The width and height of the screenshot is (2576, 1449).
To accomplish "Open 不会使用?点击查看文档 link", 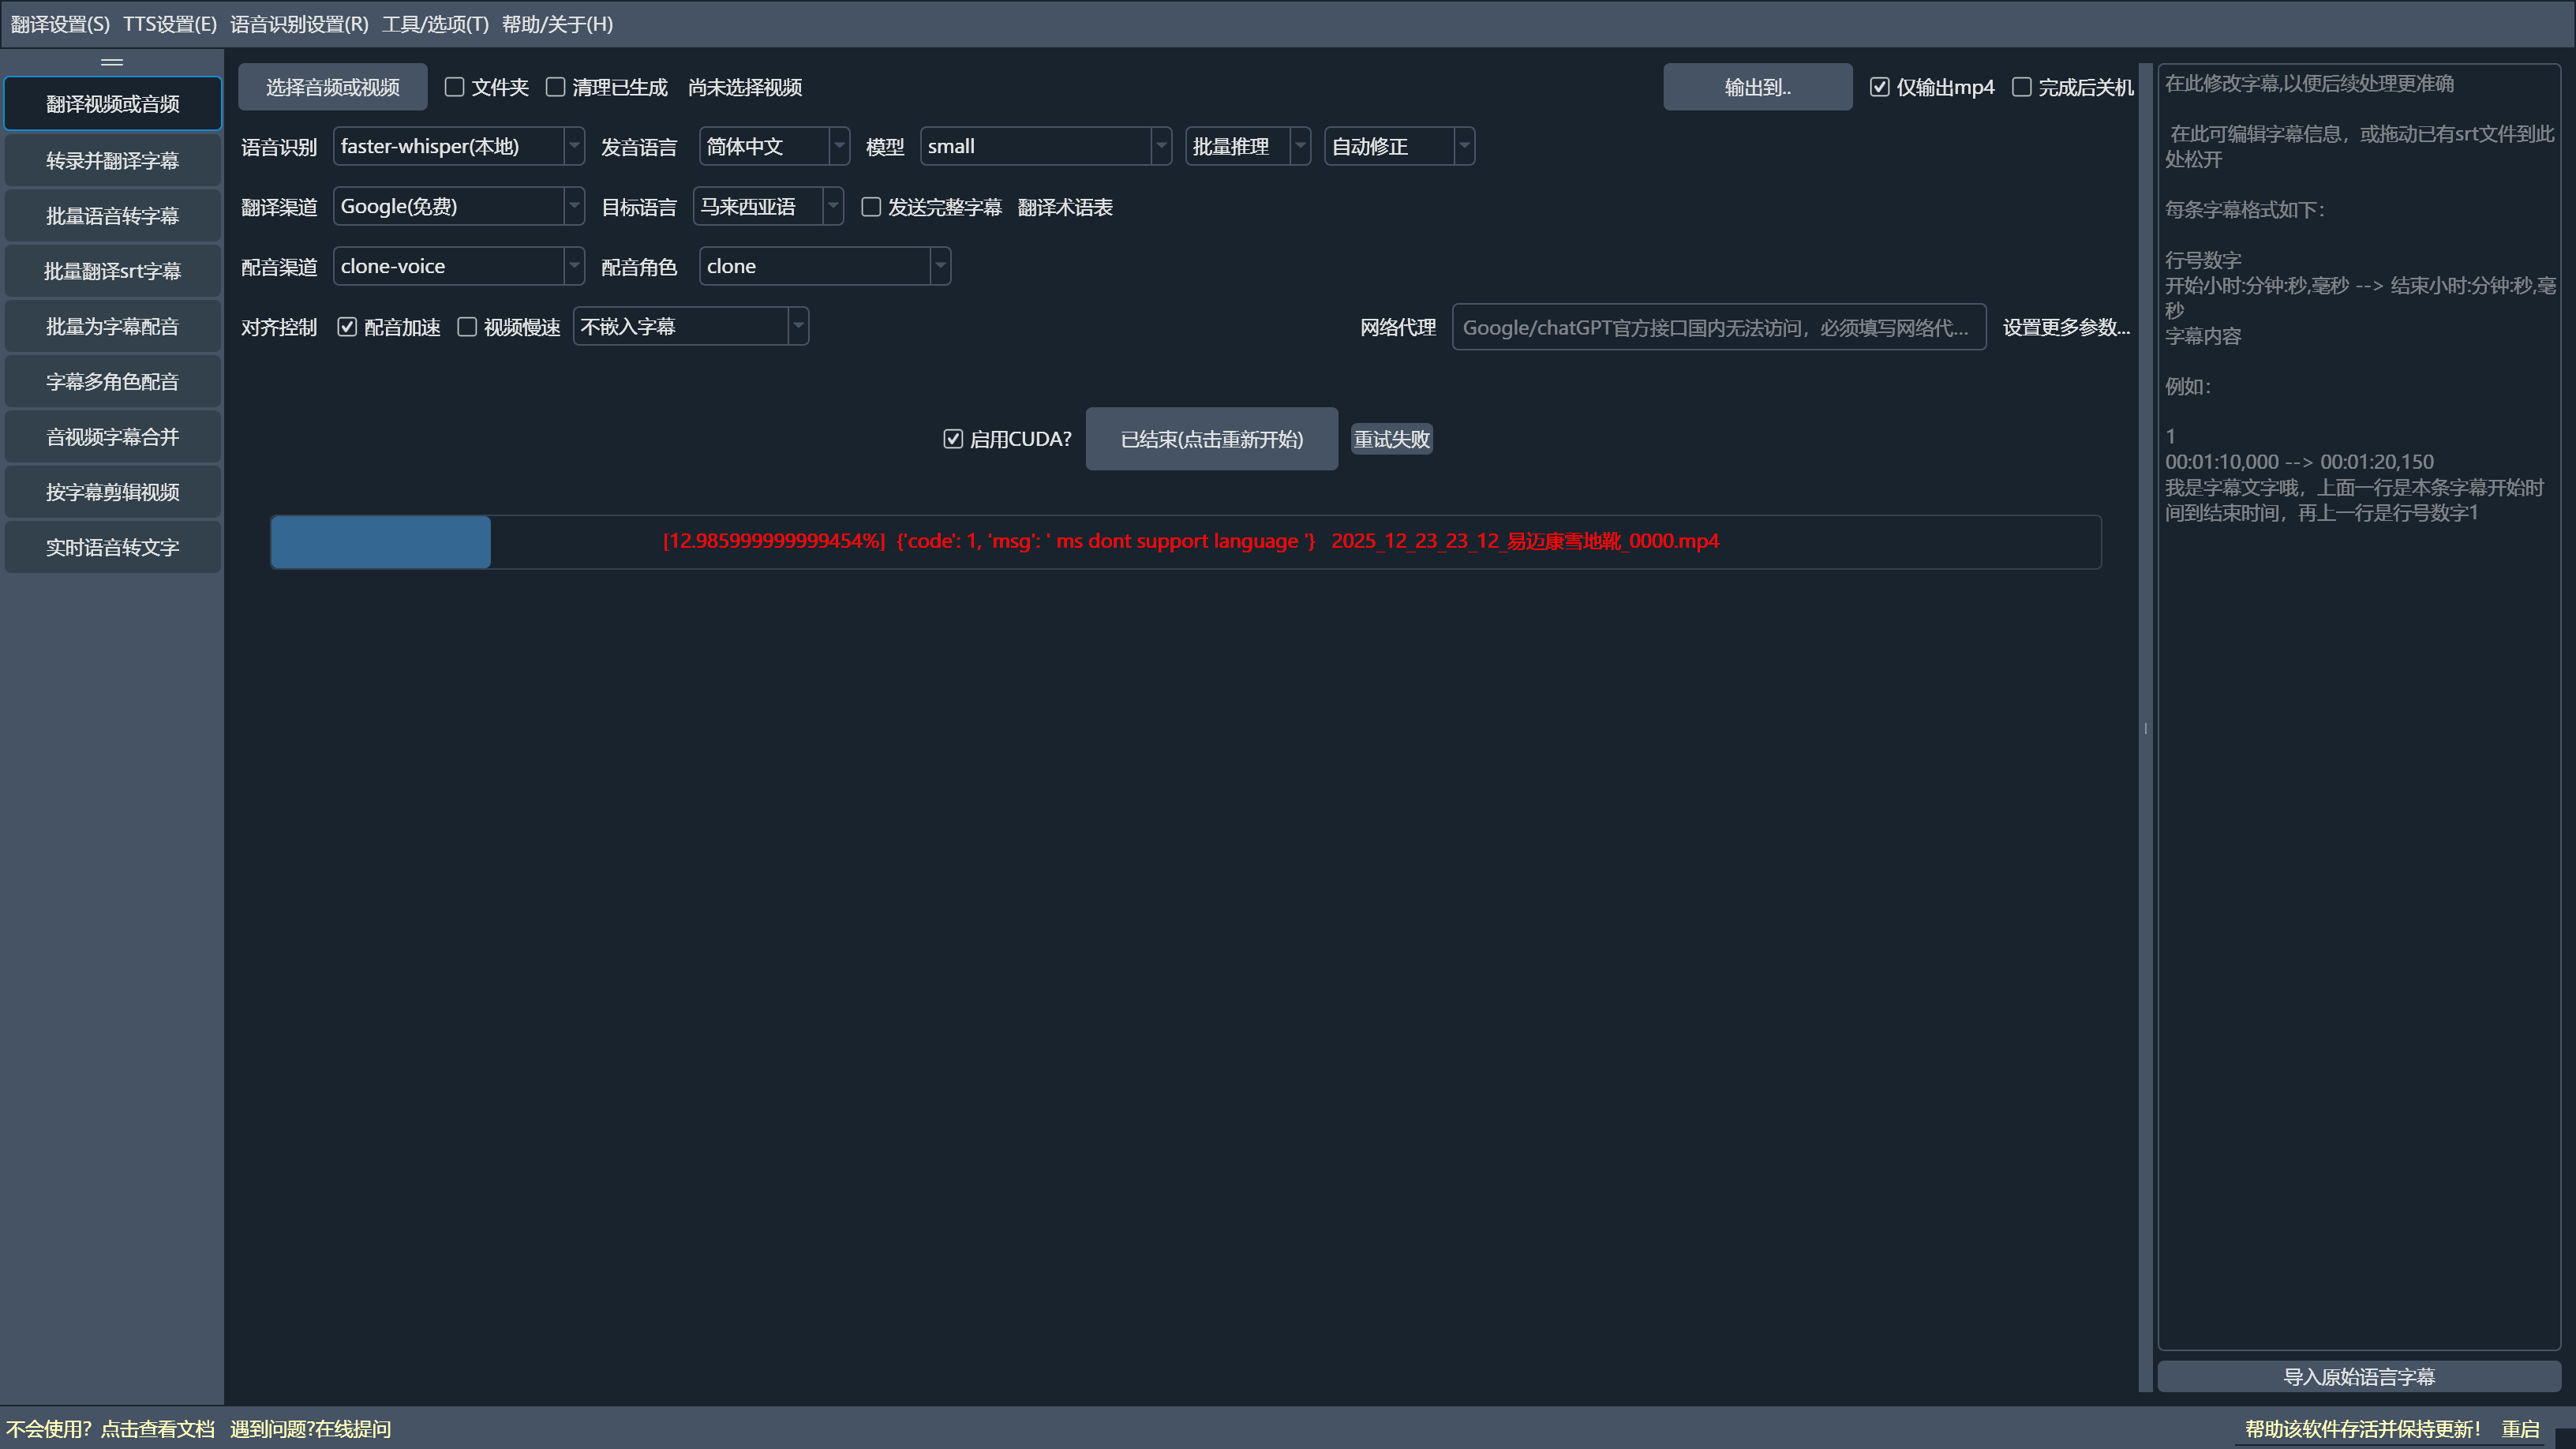I will [110, 1429].
